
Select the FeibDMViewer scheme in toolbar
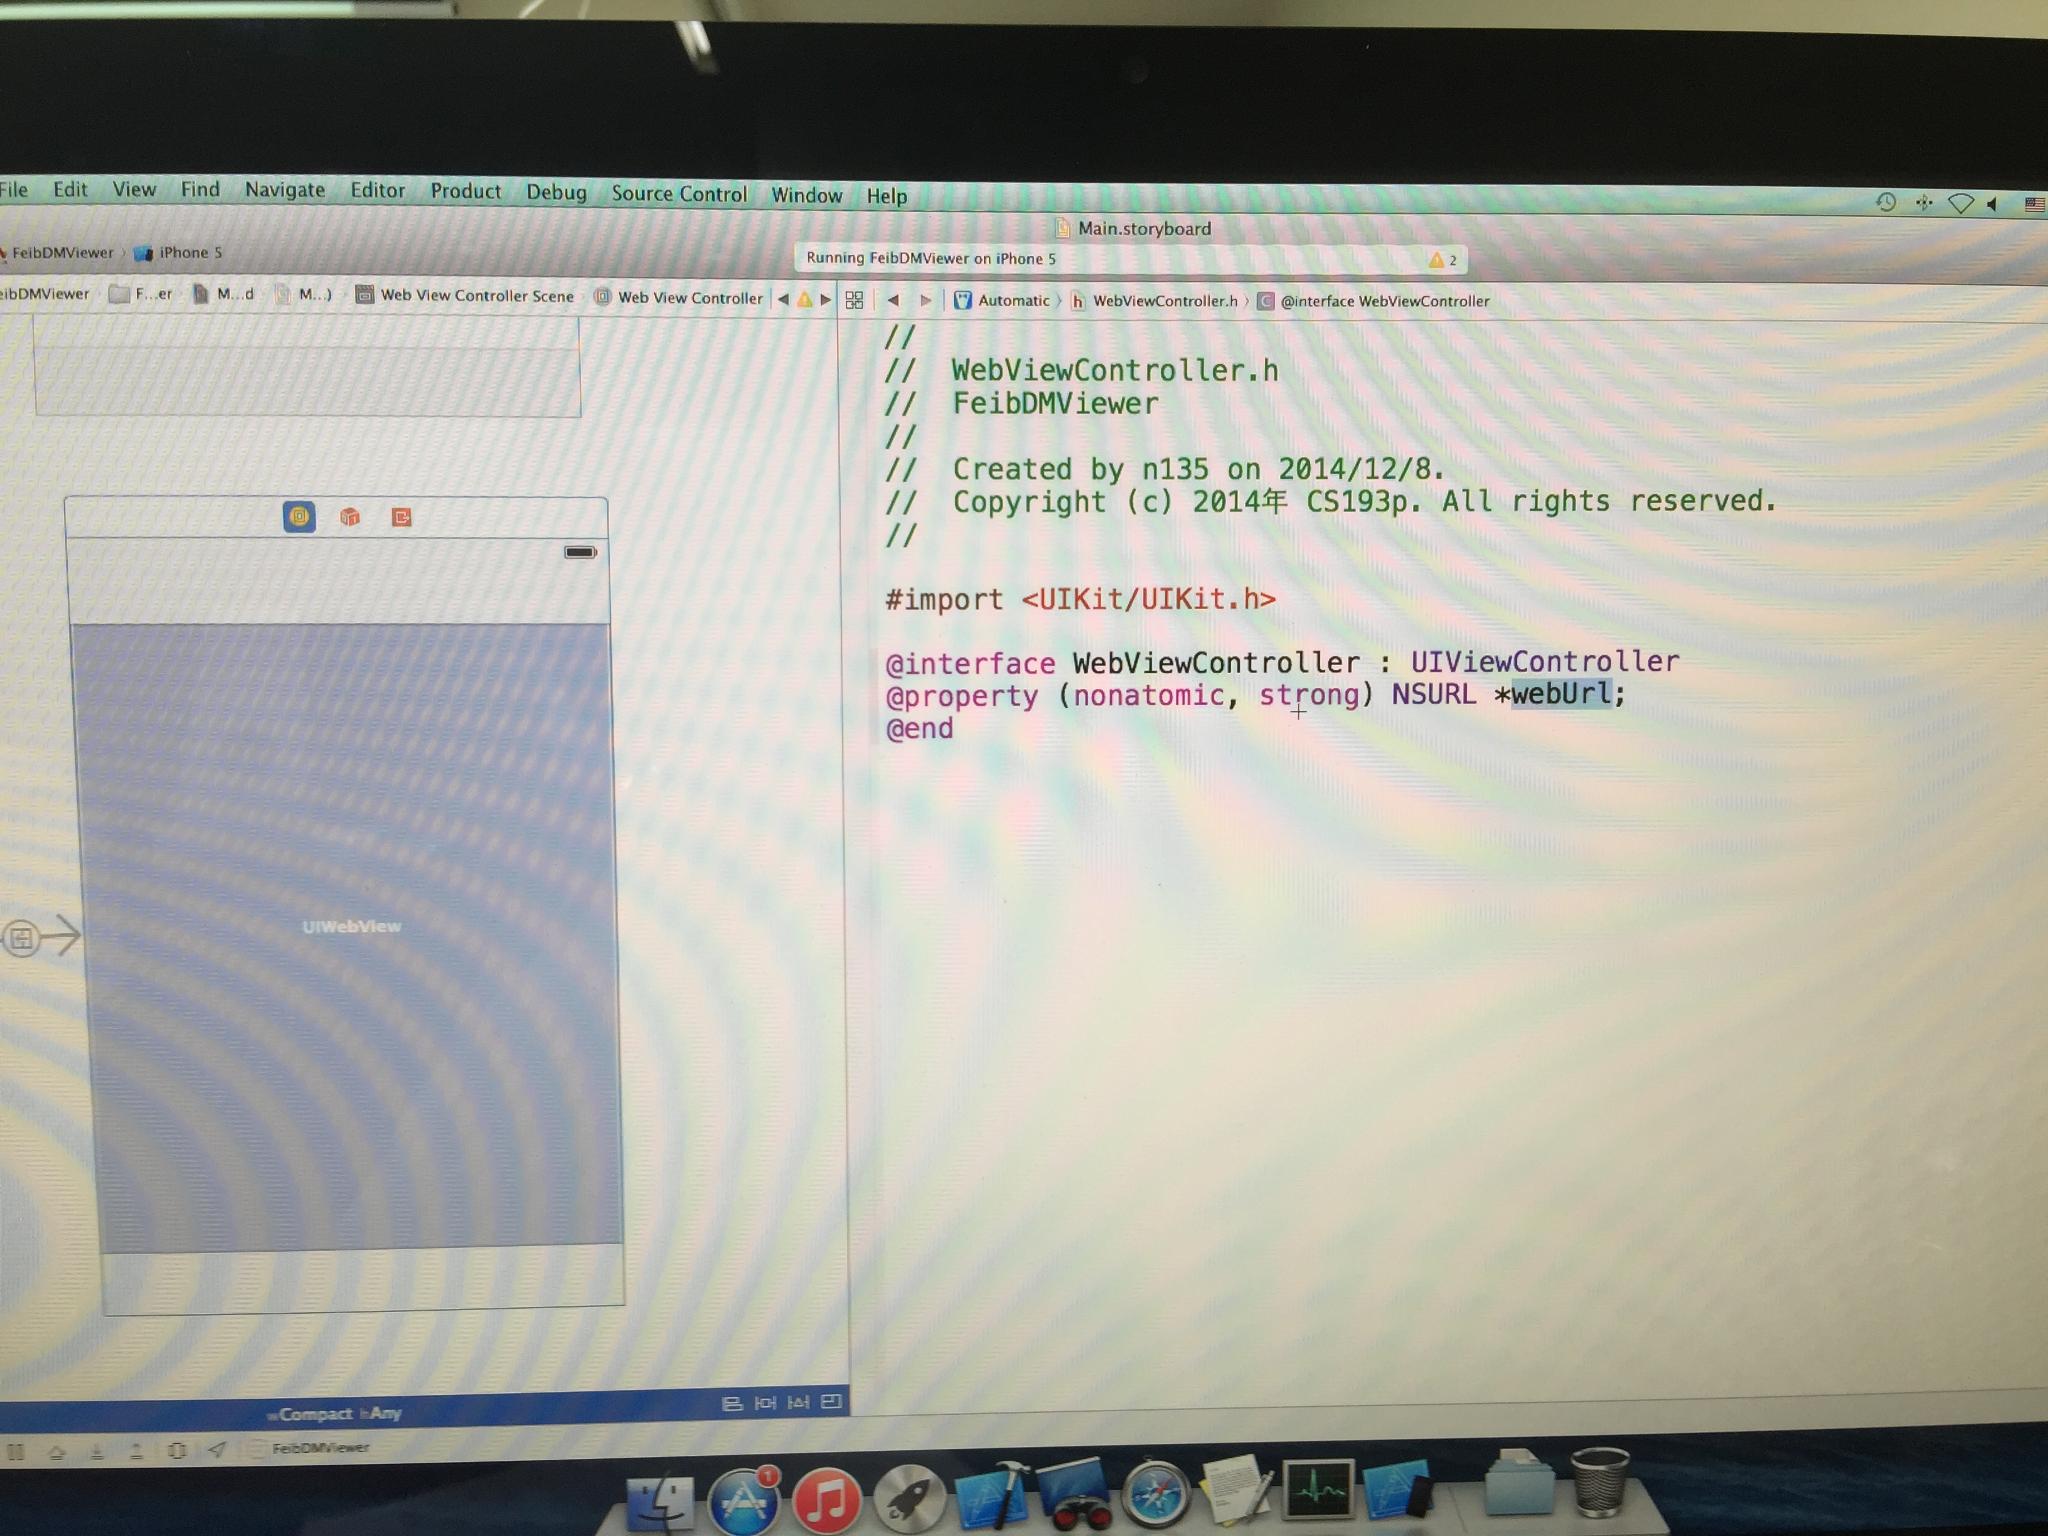coord(60,252)
